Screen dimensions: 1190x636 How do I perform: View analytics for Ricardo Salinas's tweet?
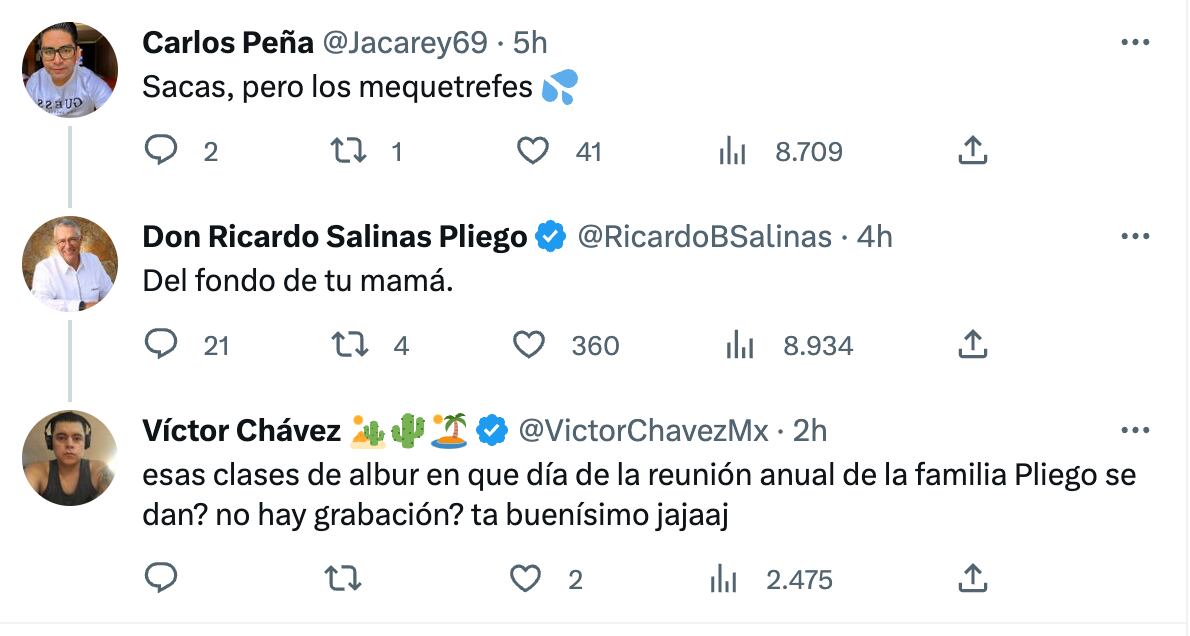click(739, 345)
